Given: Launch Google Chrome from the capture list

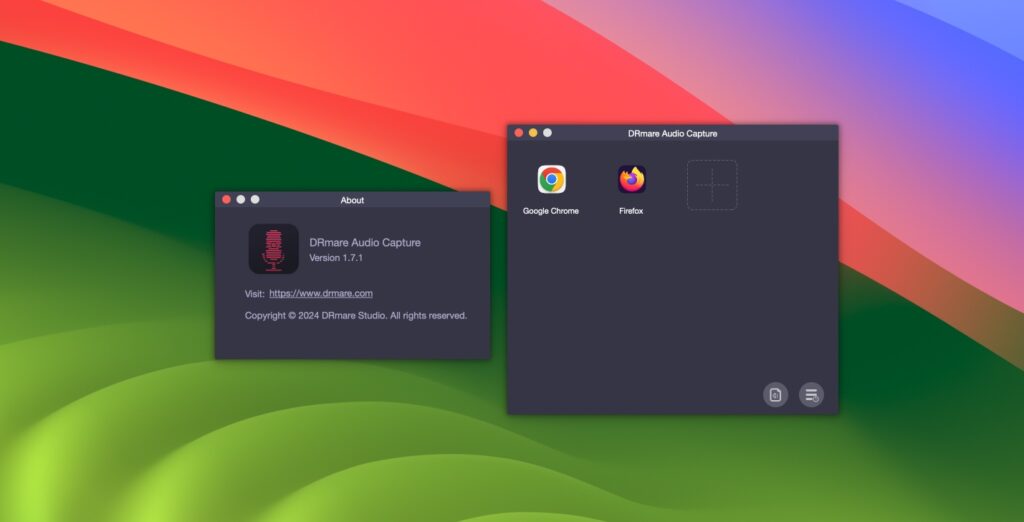Looking at the screenshot, I should point(551,180).
